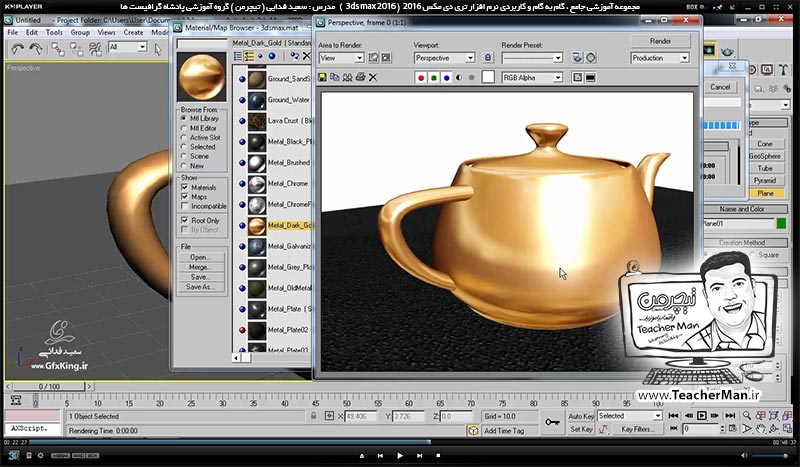Viewport: 800px width, 467px height.
Task: Open File menu in 3ds Max
Action: 13,32
